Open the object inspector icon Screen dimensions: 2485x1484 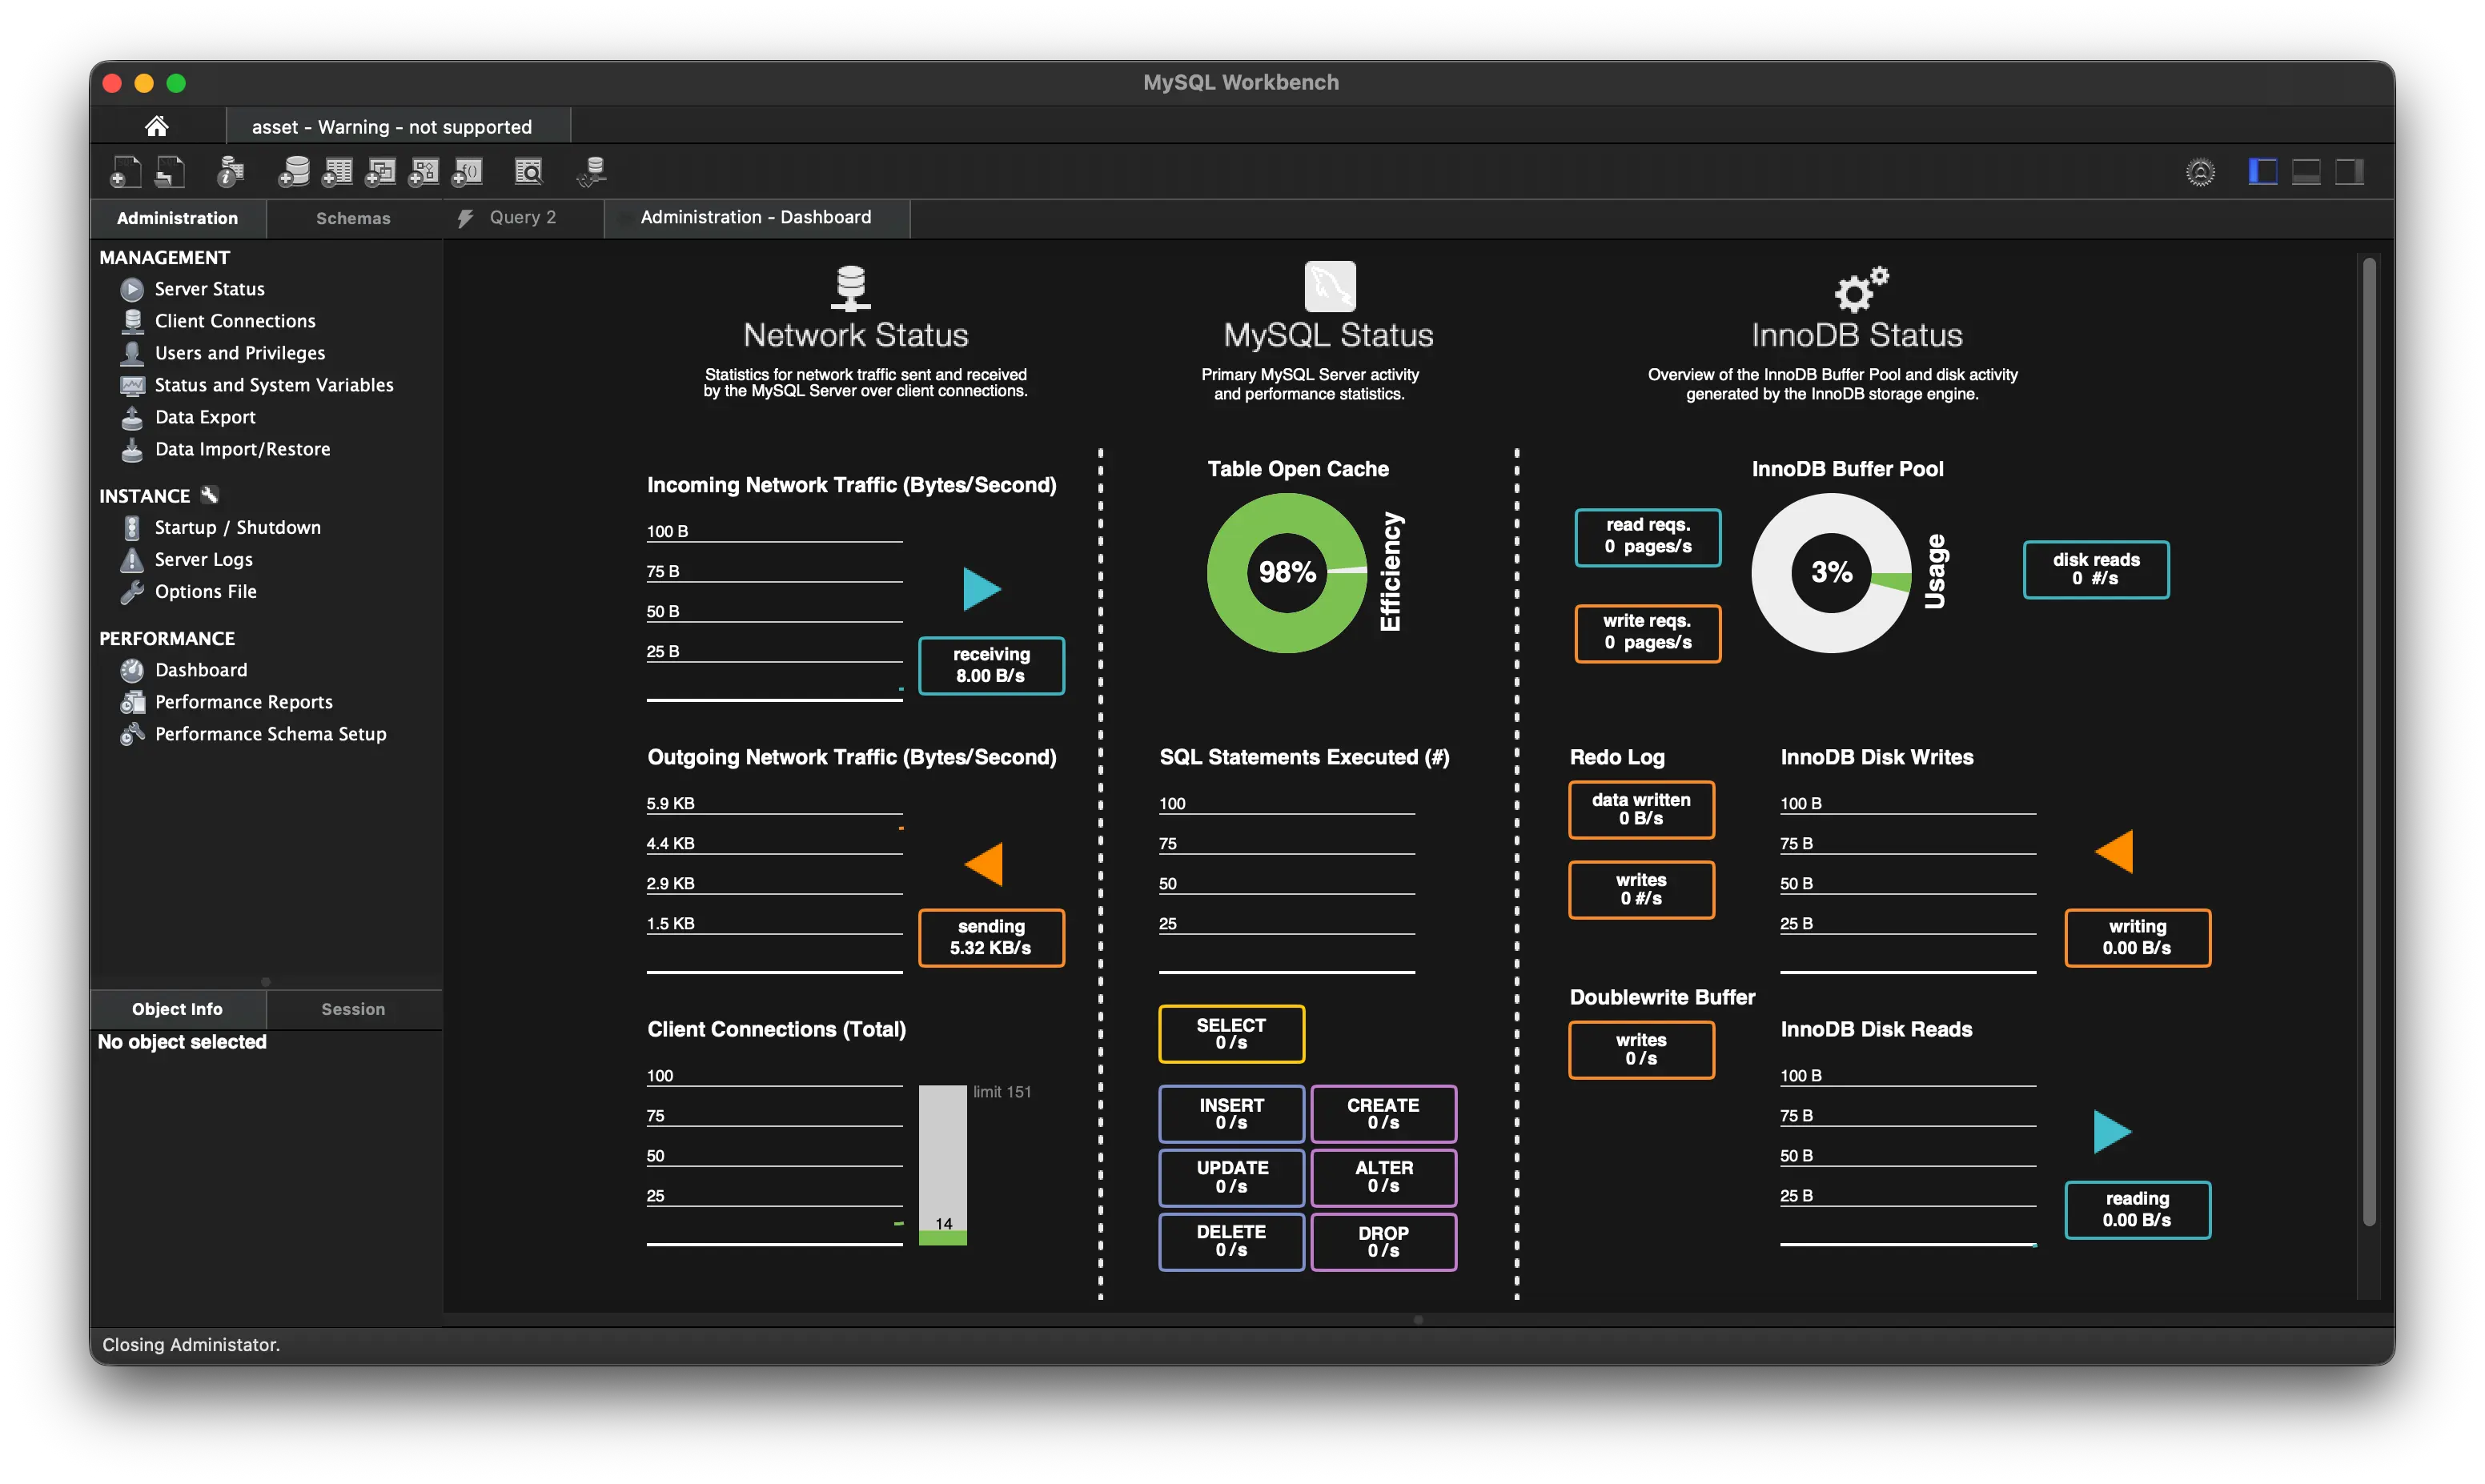point(231,172)
